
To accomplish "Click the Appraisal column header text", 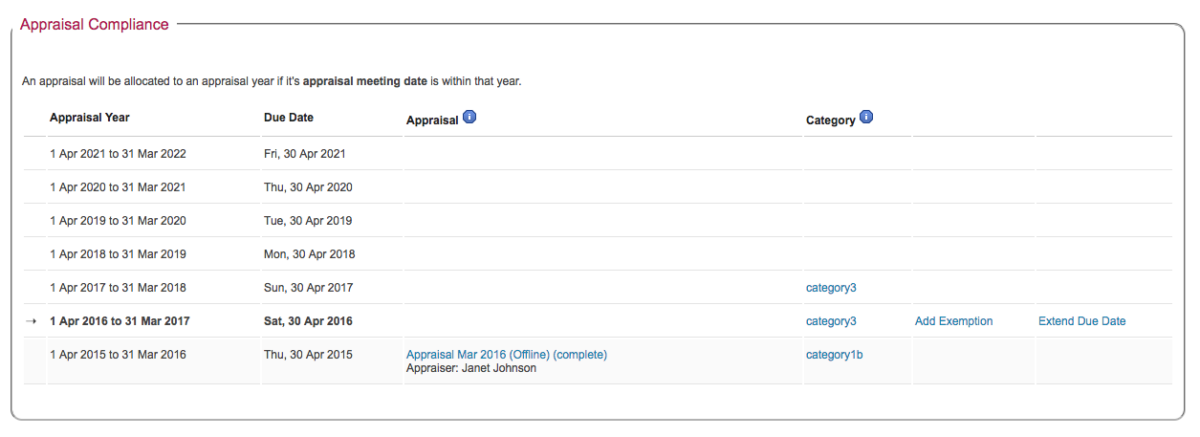I will (x=432, y=120).
